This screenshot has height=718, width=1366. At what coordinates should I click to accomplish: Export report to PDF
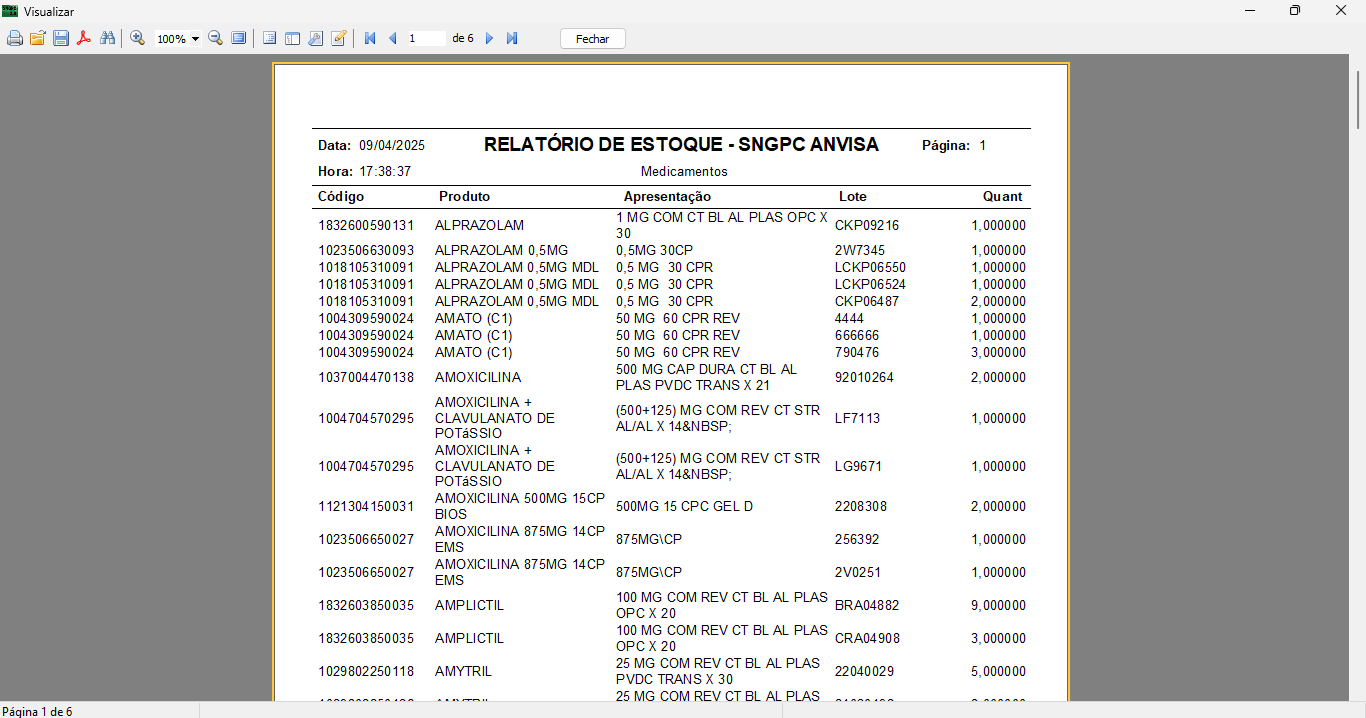(x=84, y=39)
